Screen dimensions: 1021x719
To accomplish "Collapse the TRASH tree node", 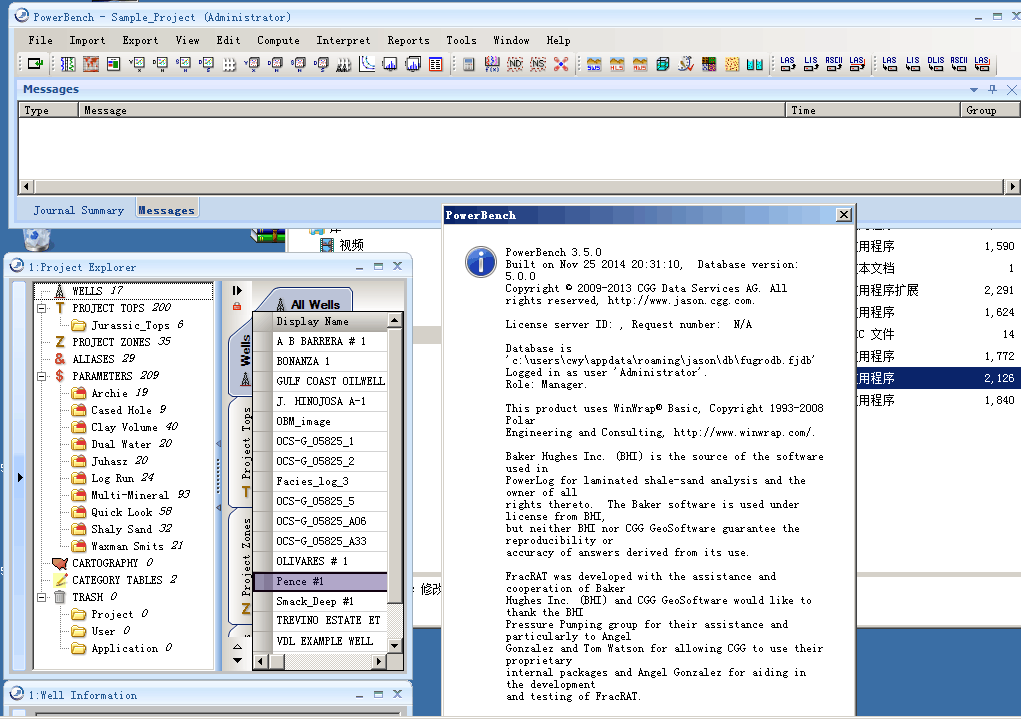I will 42,597.
